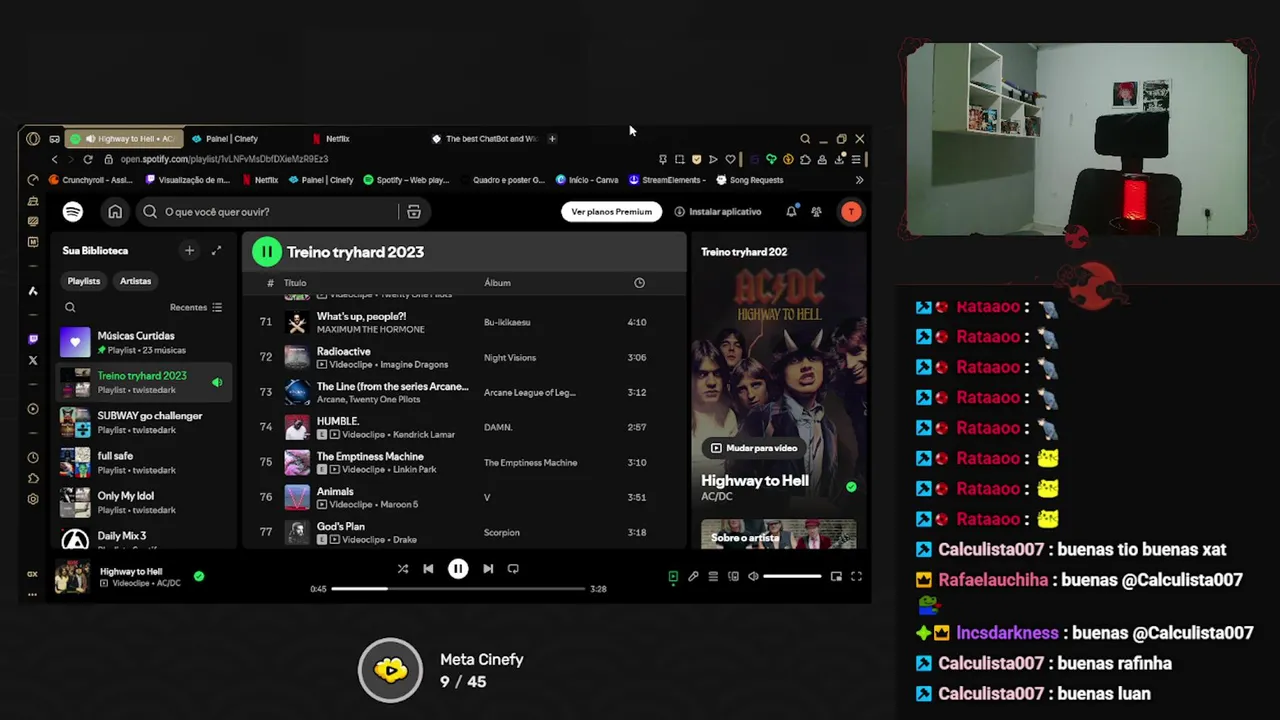The height and width of the screenshot is (720, 1280).
Task: Open Twitch icon in browser sidebar
Action: pyautogui.click(x=33, y=339)
